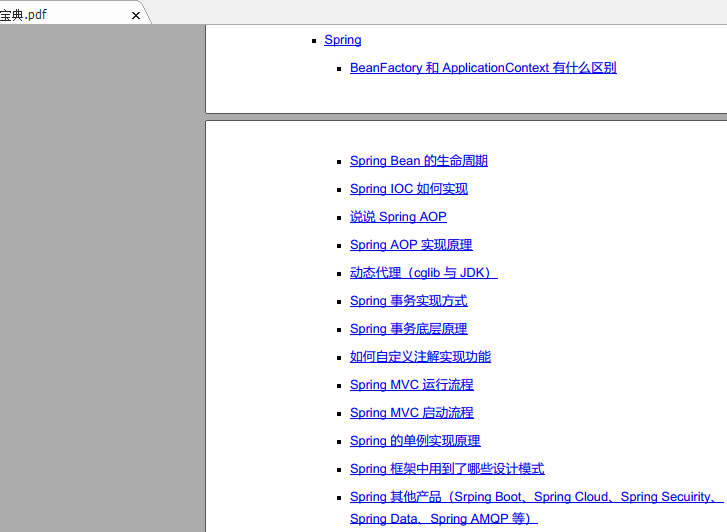727x532 pixels.
Task: Go to Spring MVC 运行流程
Action: [412, 385]
